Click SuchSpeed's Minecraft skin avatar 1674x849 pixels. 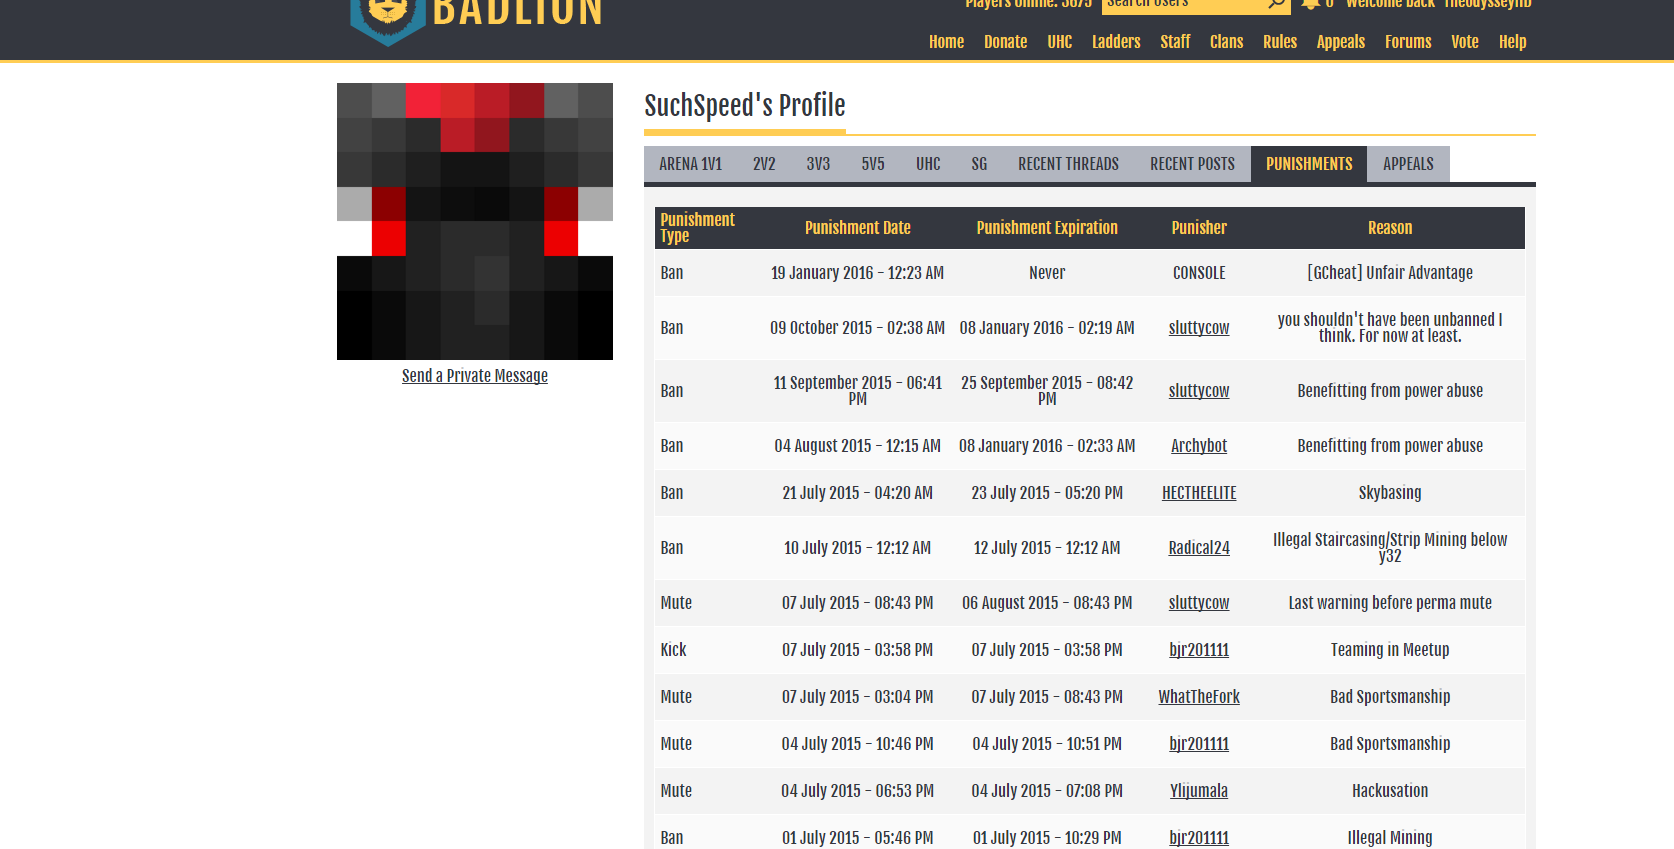(475, 221)
